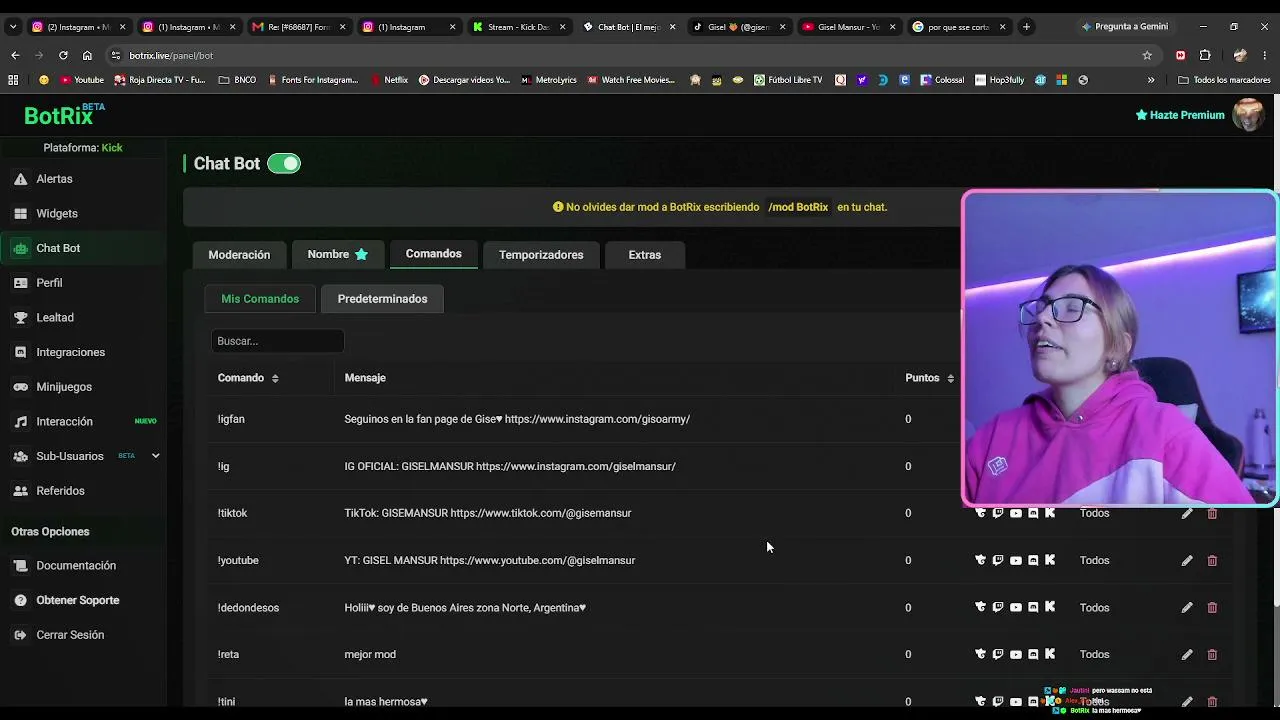Switch to the Nombre tab
This screenshot has width=1280, height=720.
click(338, 255)
